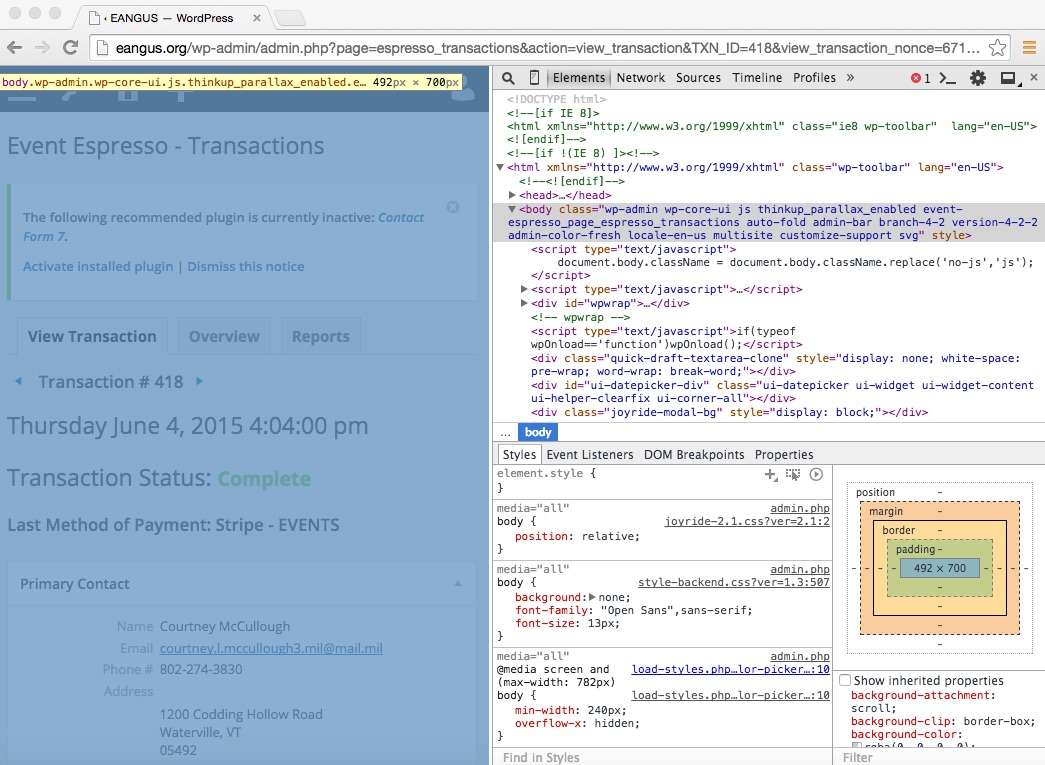
Task: Click the border label in box model
Action: point(898,530)
